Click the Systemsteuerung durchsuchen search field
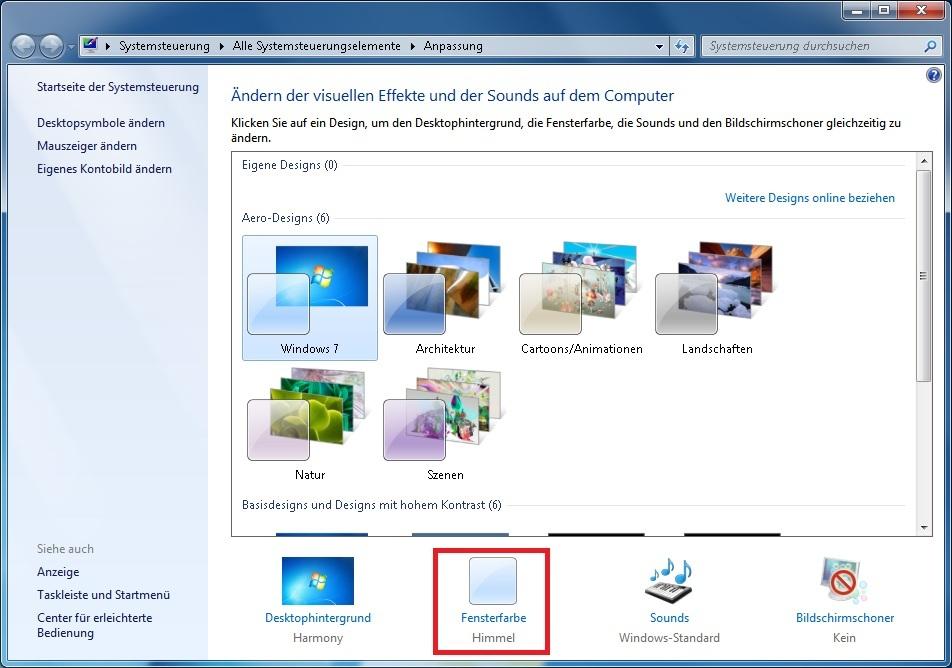 click(812, 46)
